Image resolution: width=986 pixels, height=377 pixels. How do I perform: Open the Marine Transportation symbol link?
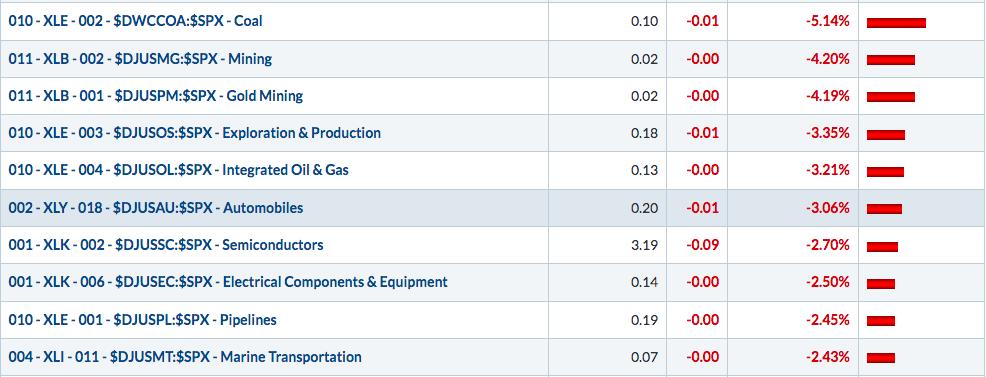[185, 357]
